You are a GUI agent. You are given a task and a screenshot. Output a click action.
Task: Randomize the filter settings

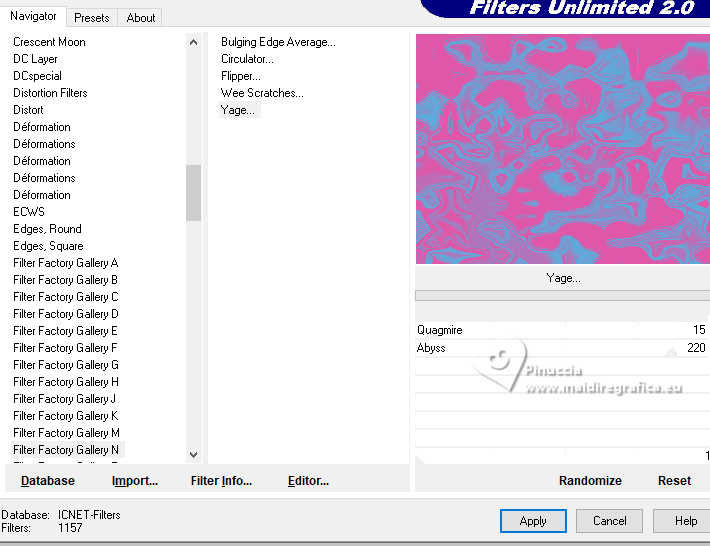590,481
